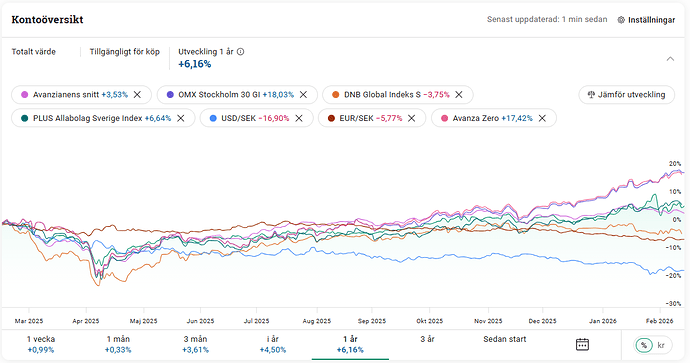Remove PLUS Allabolag Sverige Index comparison
The height and width of the screenshot is (363, 690).
pyautogui.click(x=180, y=118)
